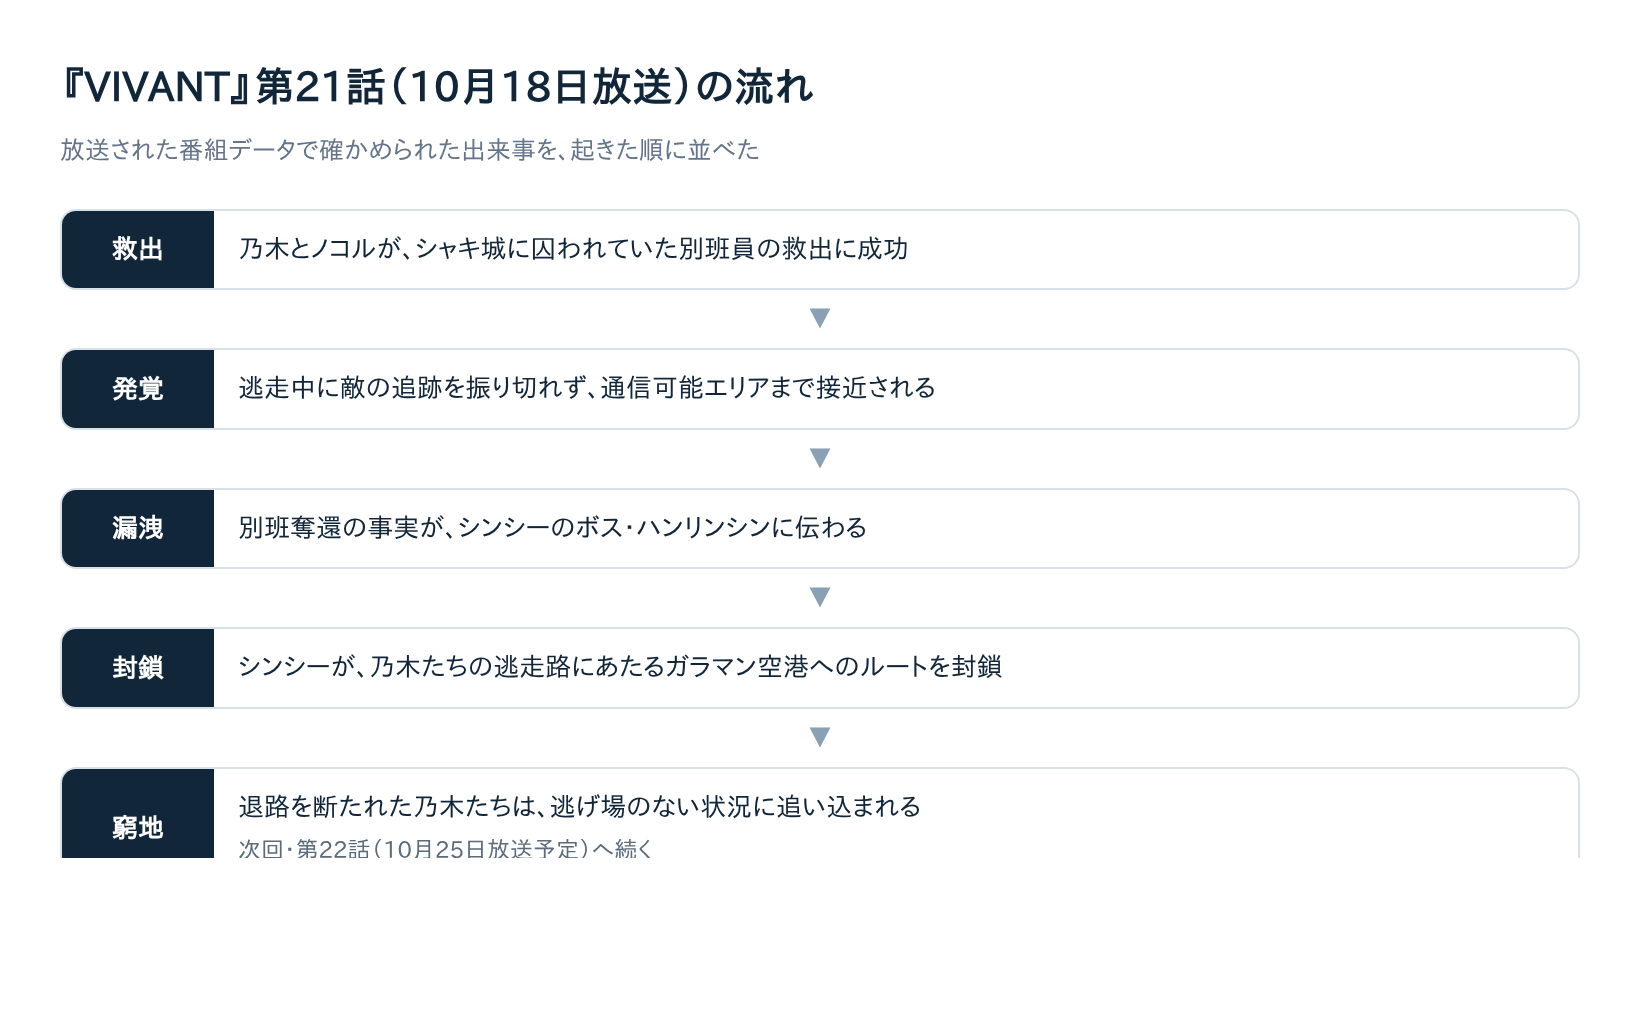Click the 封鎖 step label
Viewport: 1640px width, 1032px height.
point(138,668)
